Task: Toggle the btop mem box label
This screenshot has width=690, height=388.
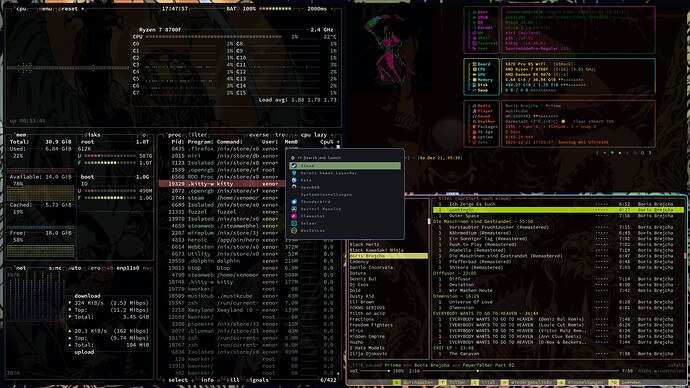Action: (x=20, y=135)
